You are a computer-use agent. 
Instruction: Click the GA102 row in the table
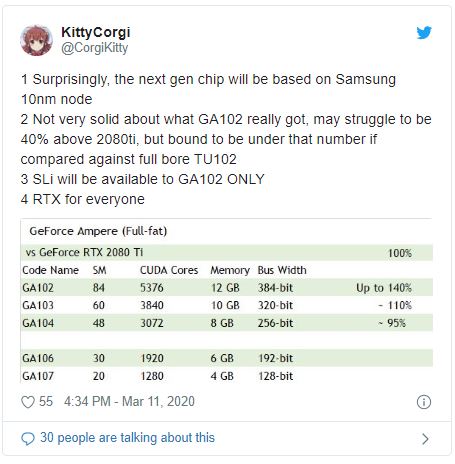click(x=227, y=288)
